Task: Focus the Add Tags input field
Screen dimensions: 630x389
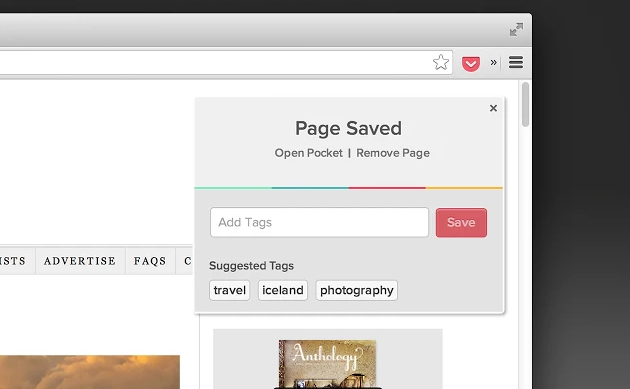Action: coord(319,222)
